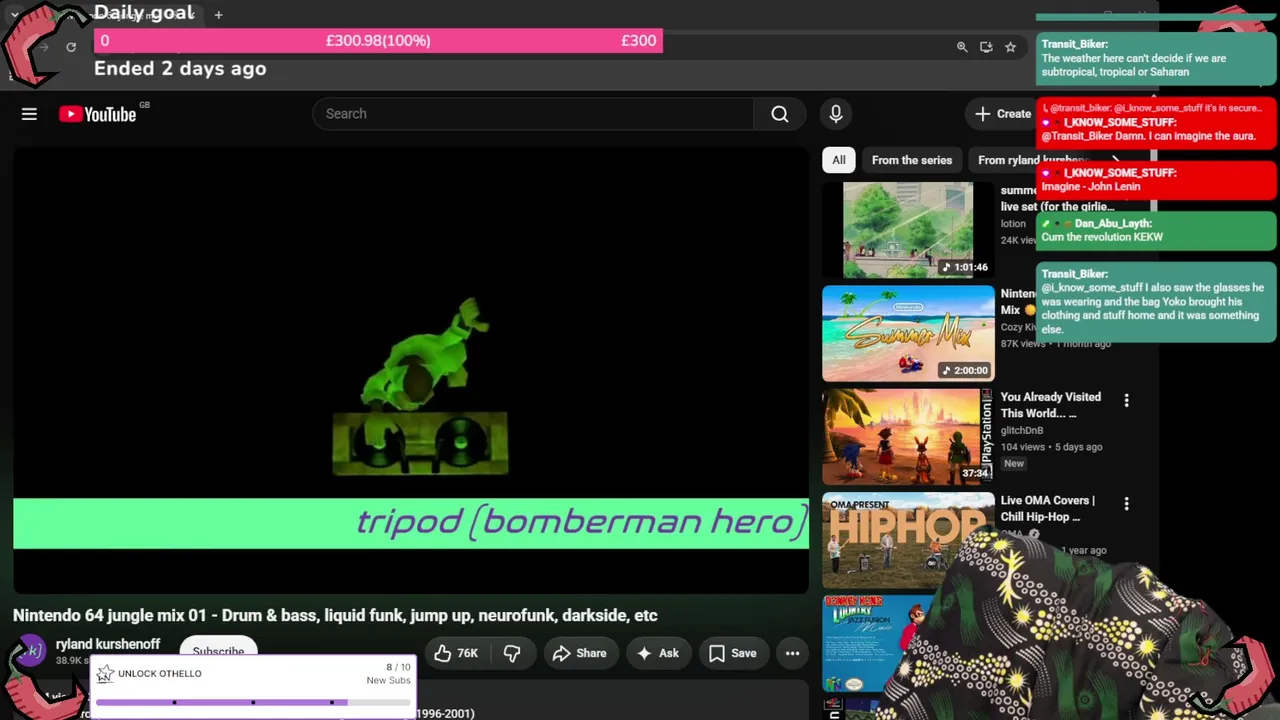
Task: Click the search magnifier button
Action: click(x=780, y=114)
